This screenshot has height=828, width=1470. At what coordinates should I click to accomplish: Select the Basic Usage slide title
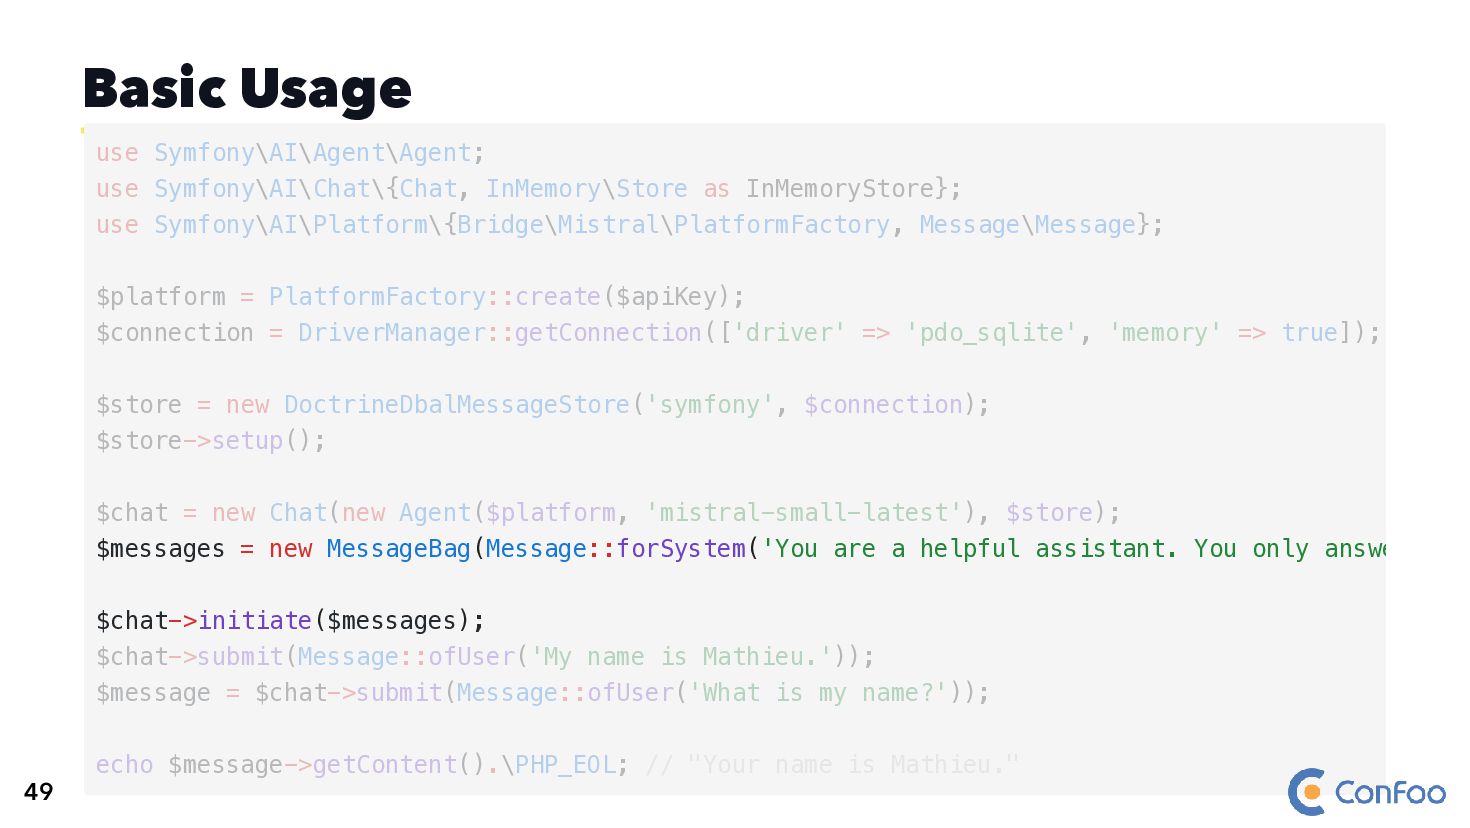247,89
